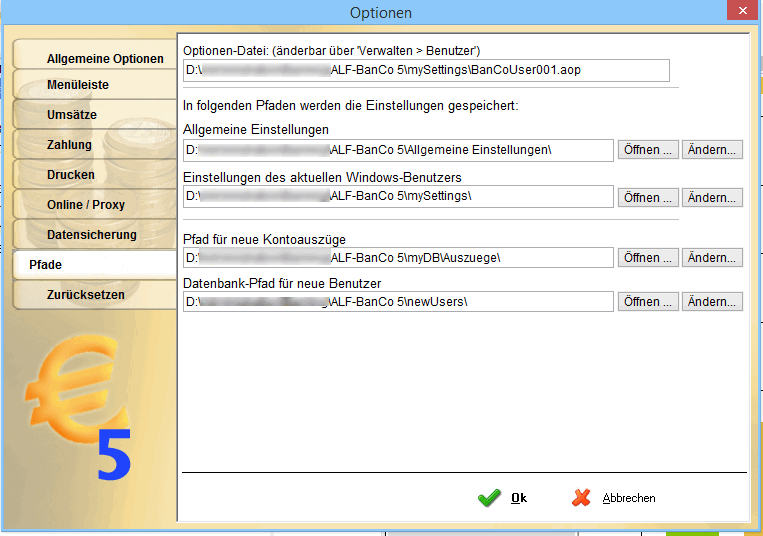This screenshot has width=763, height=536.
Task: Switch to Online / Proxy tab
Action: pyautogui.click(x=95, y=205)
